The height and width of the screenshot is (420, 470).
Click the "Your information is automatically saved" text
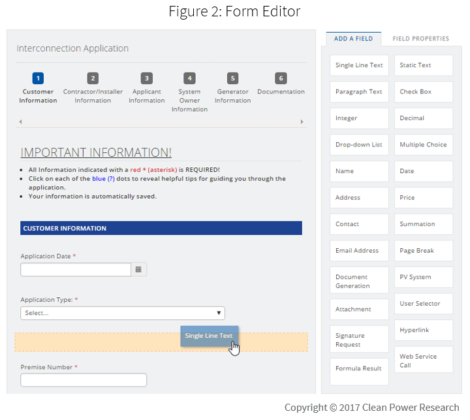[92, 196]
